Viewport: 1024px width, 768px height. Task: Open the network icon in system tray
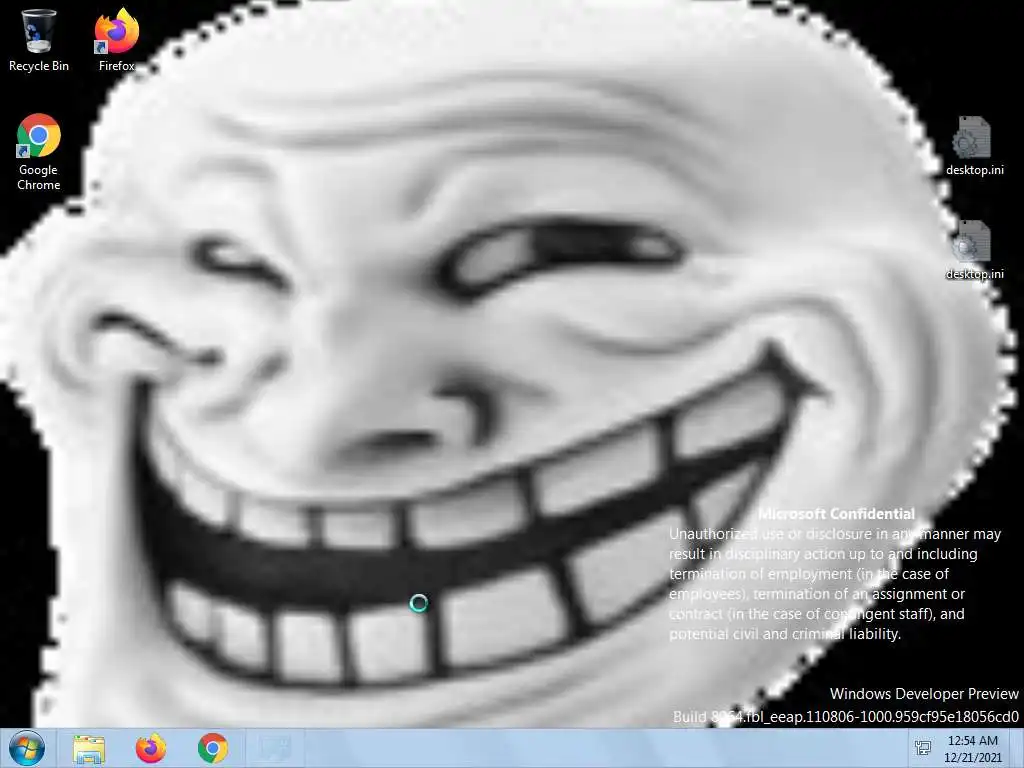click(923, 748)
